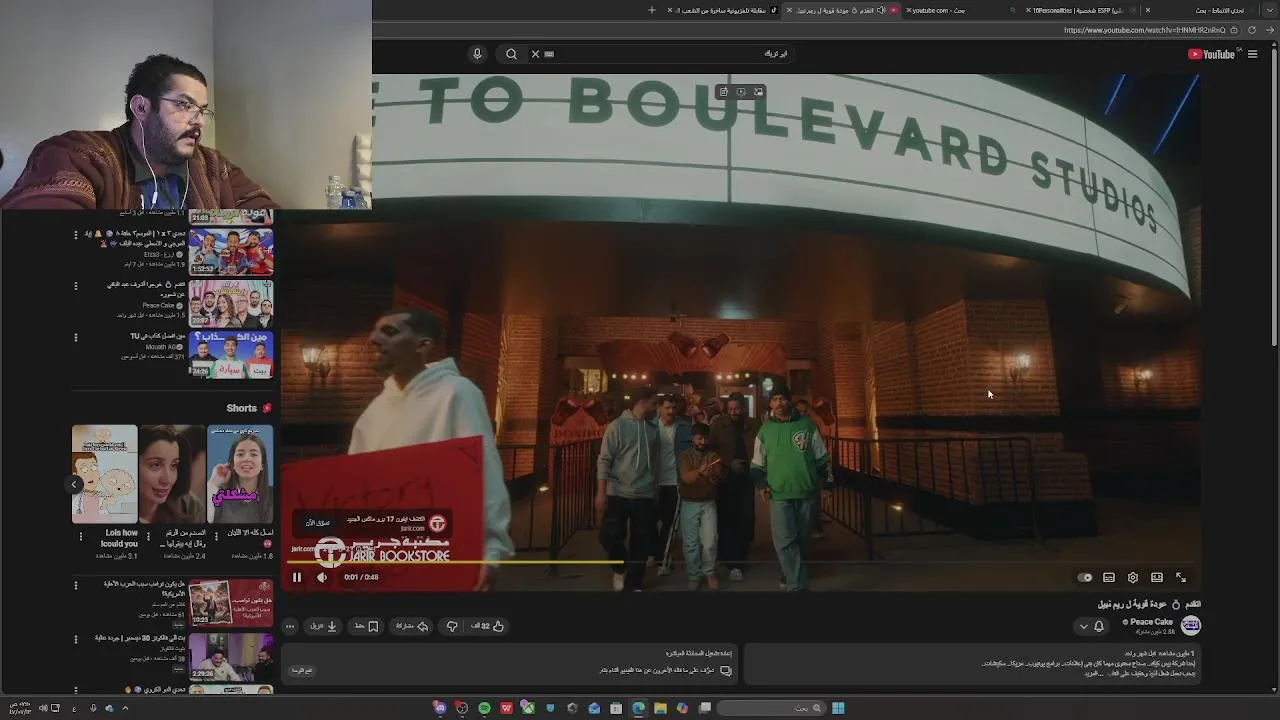Screen dimensions: 1280x720
Task: Like the video with the thumbs-up button
Action: pos(487,626)
